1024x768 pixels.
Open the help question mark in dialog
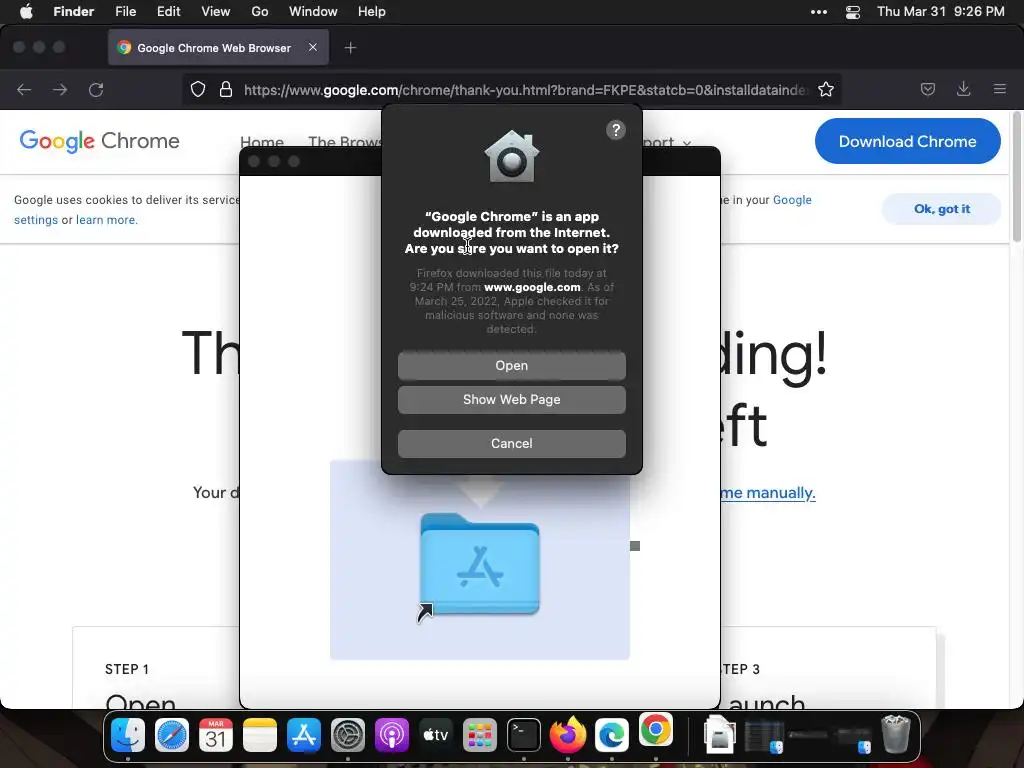[615, 130]
